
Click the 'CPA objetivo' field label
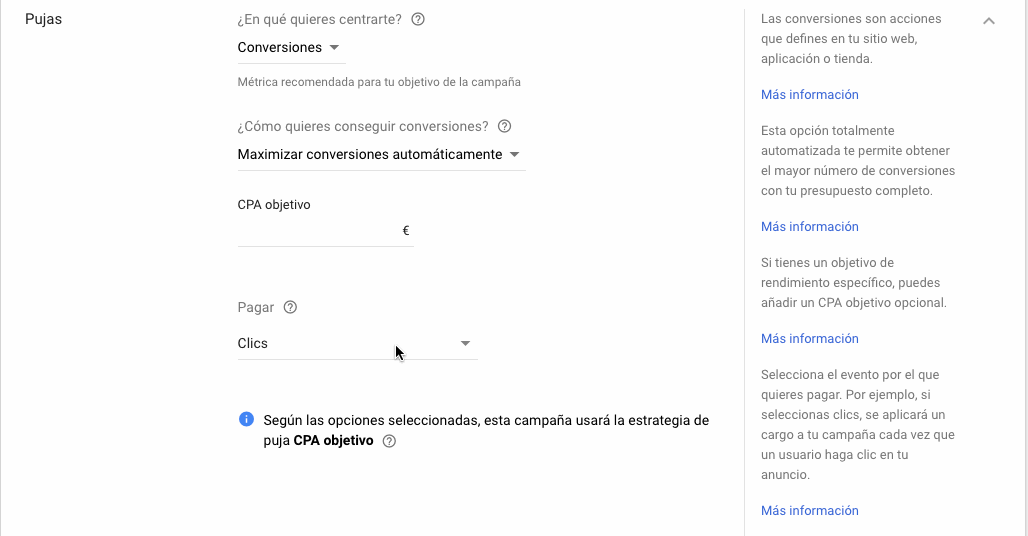coord(274,204)
